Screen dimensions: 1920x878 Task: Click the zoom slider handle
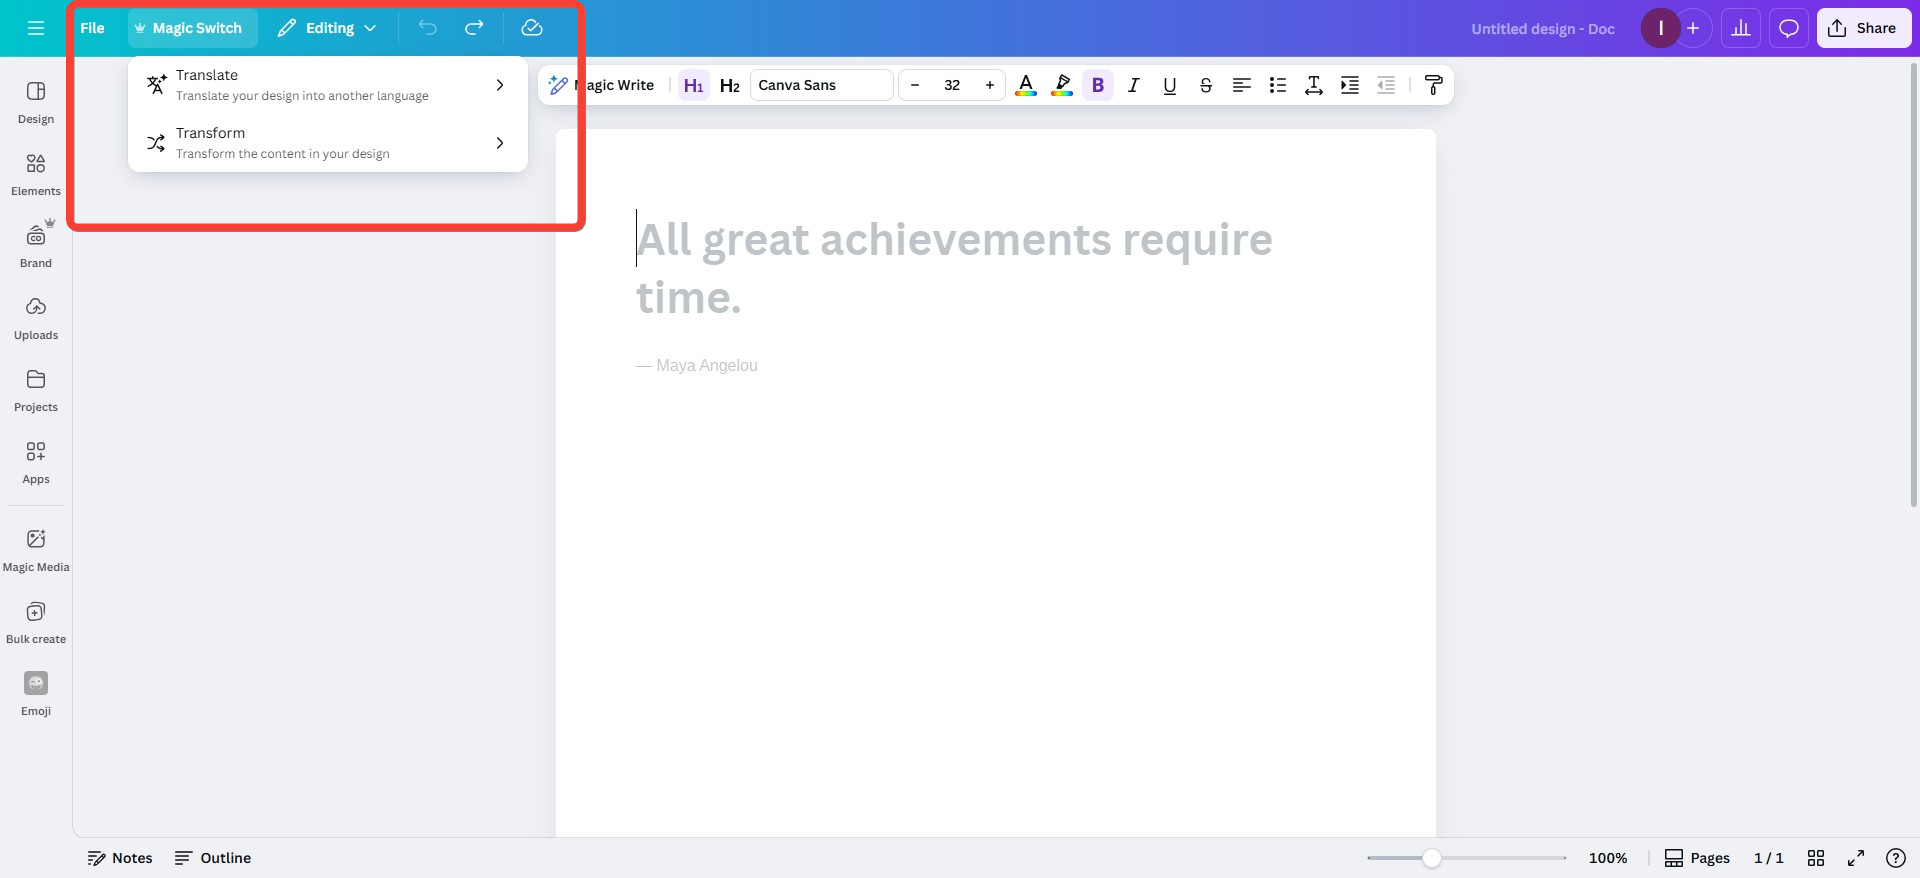(x=1432, y=858)
